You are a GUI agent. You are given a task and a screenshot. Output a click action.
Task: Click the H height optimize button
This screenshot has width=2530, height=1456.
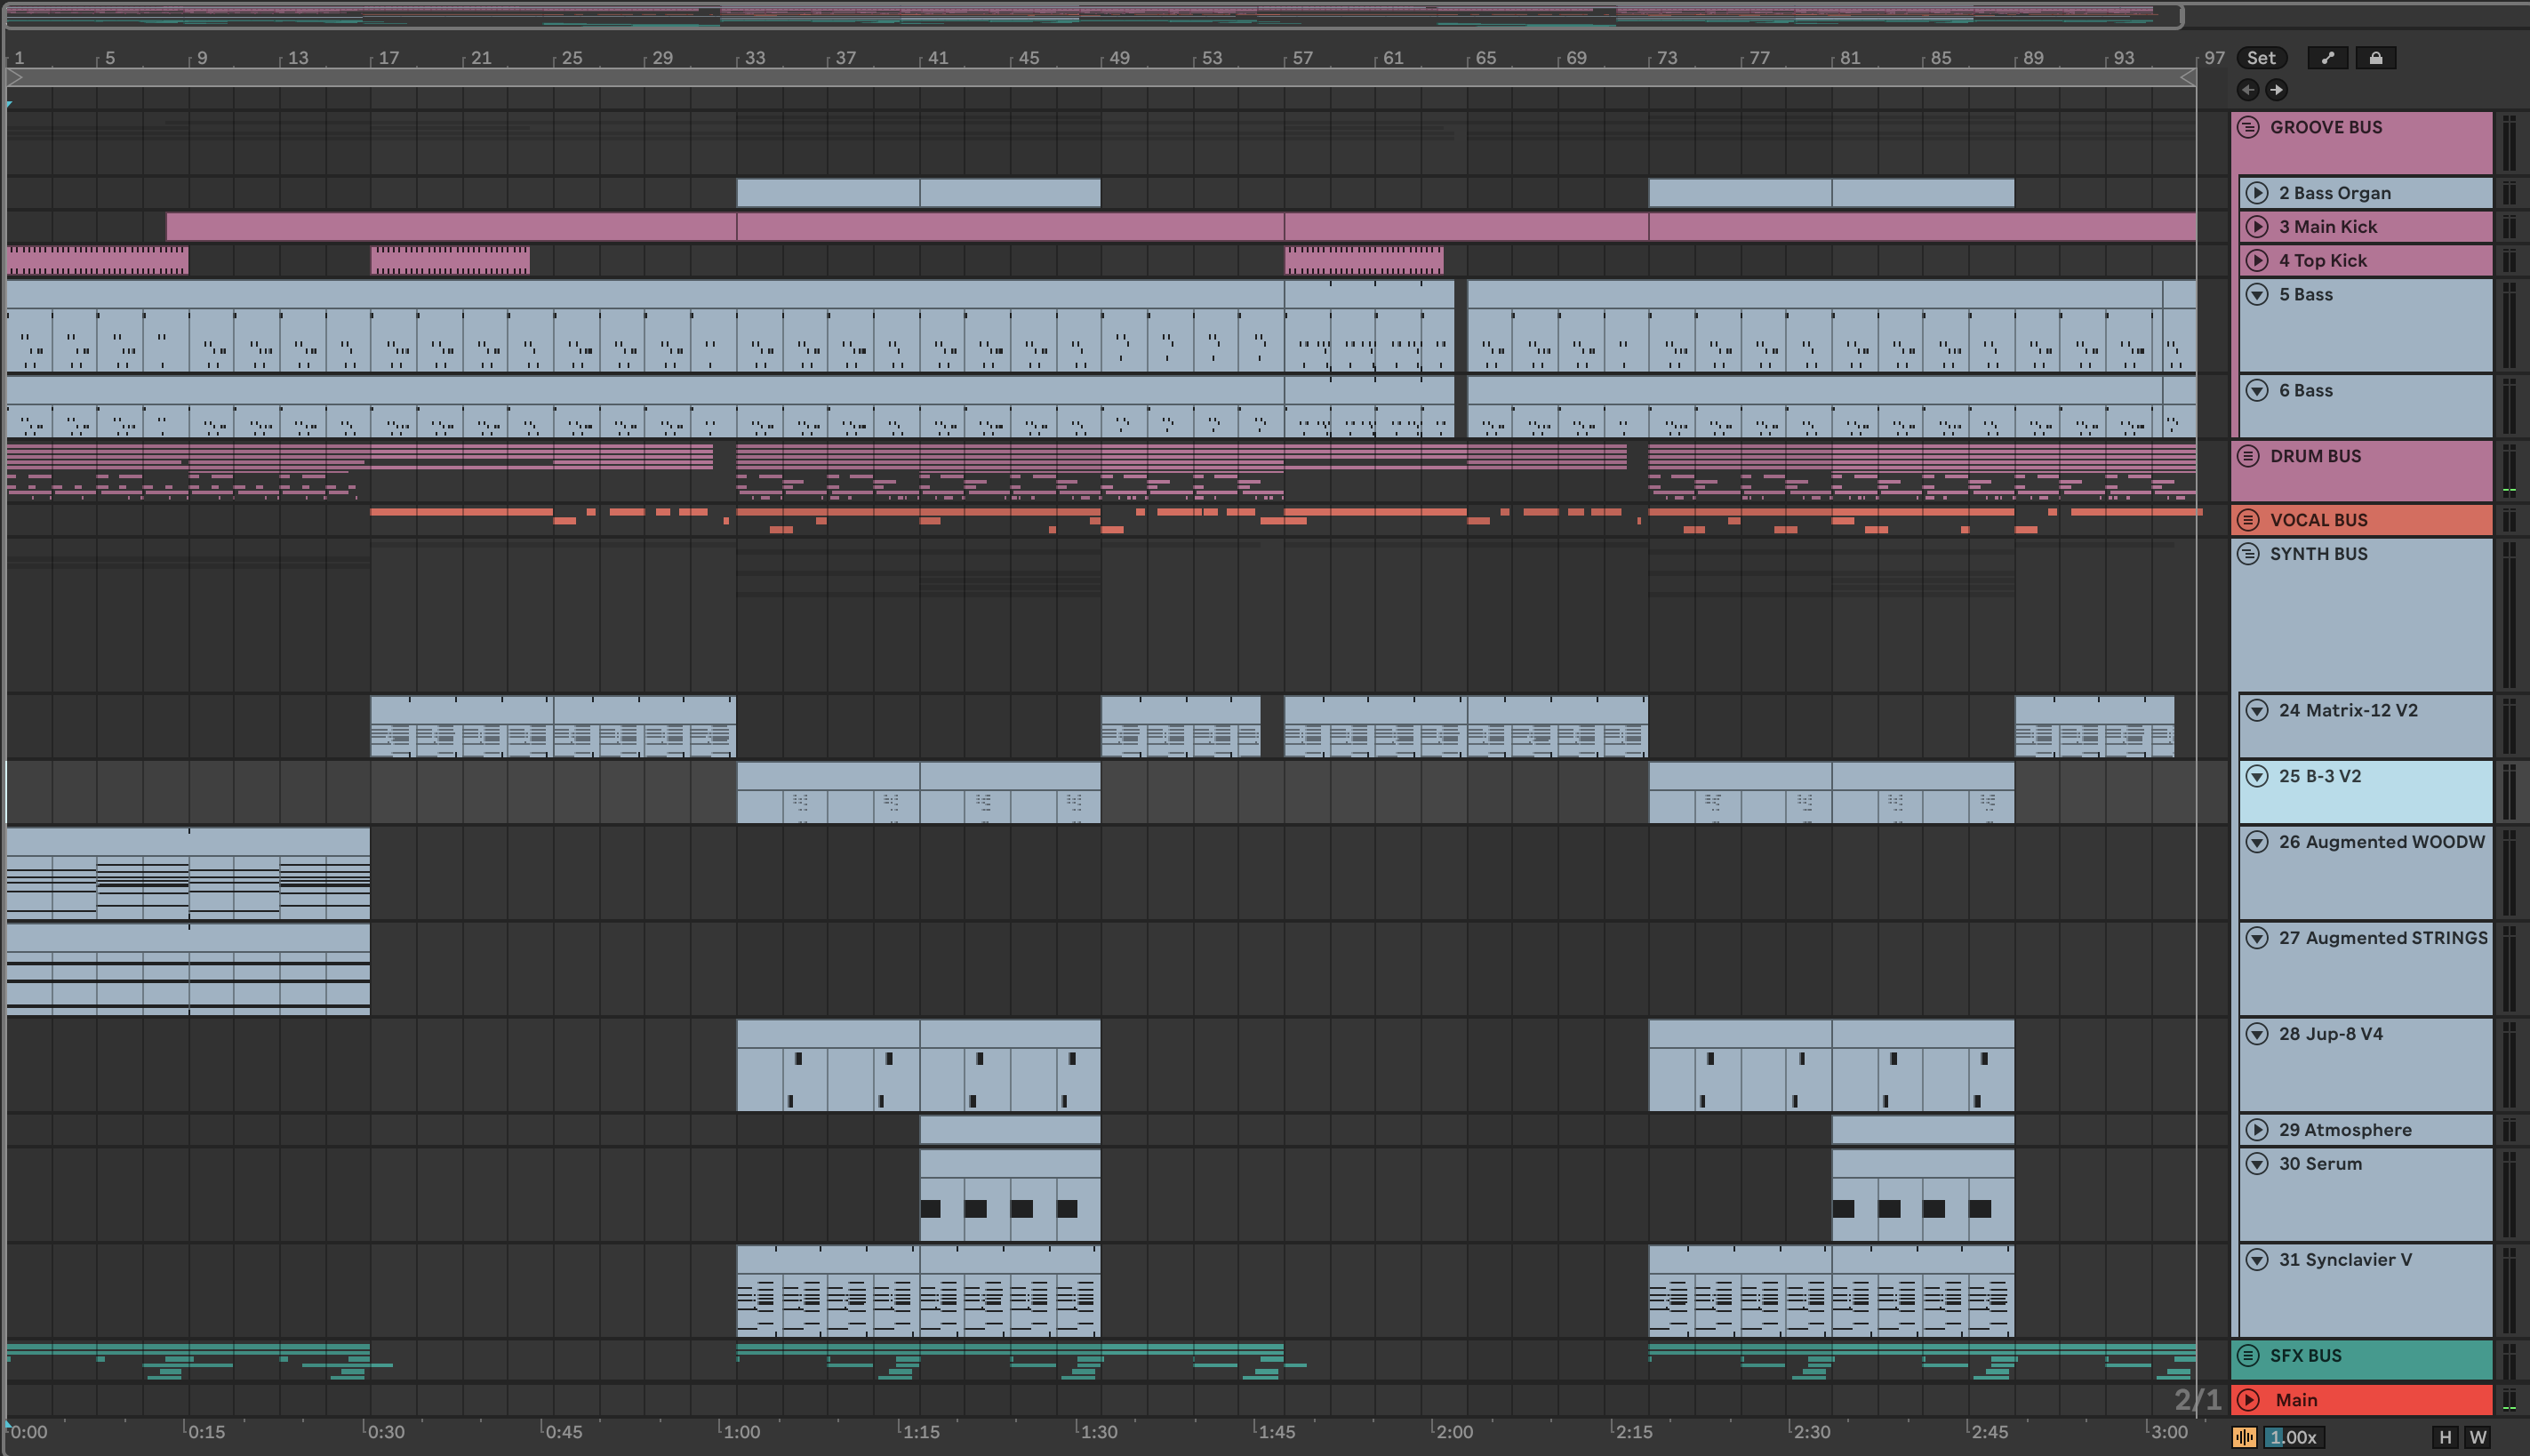pyautogui.click(x=2445, y=1437)
